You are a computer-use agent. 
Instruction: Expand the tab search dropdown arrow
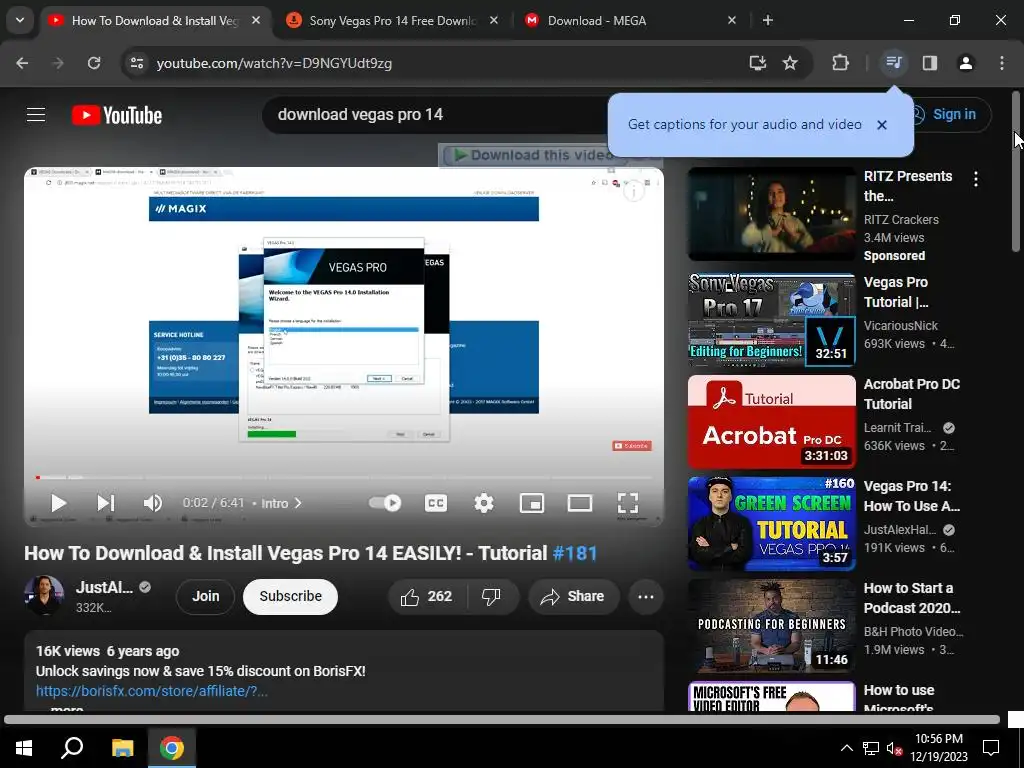(x=20, y=20)
